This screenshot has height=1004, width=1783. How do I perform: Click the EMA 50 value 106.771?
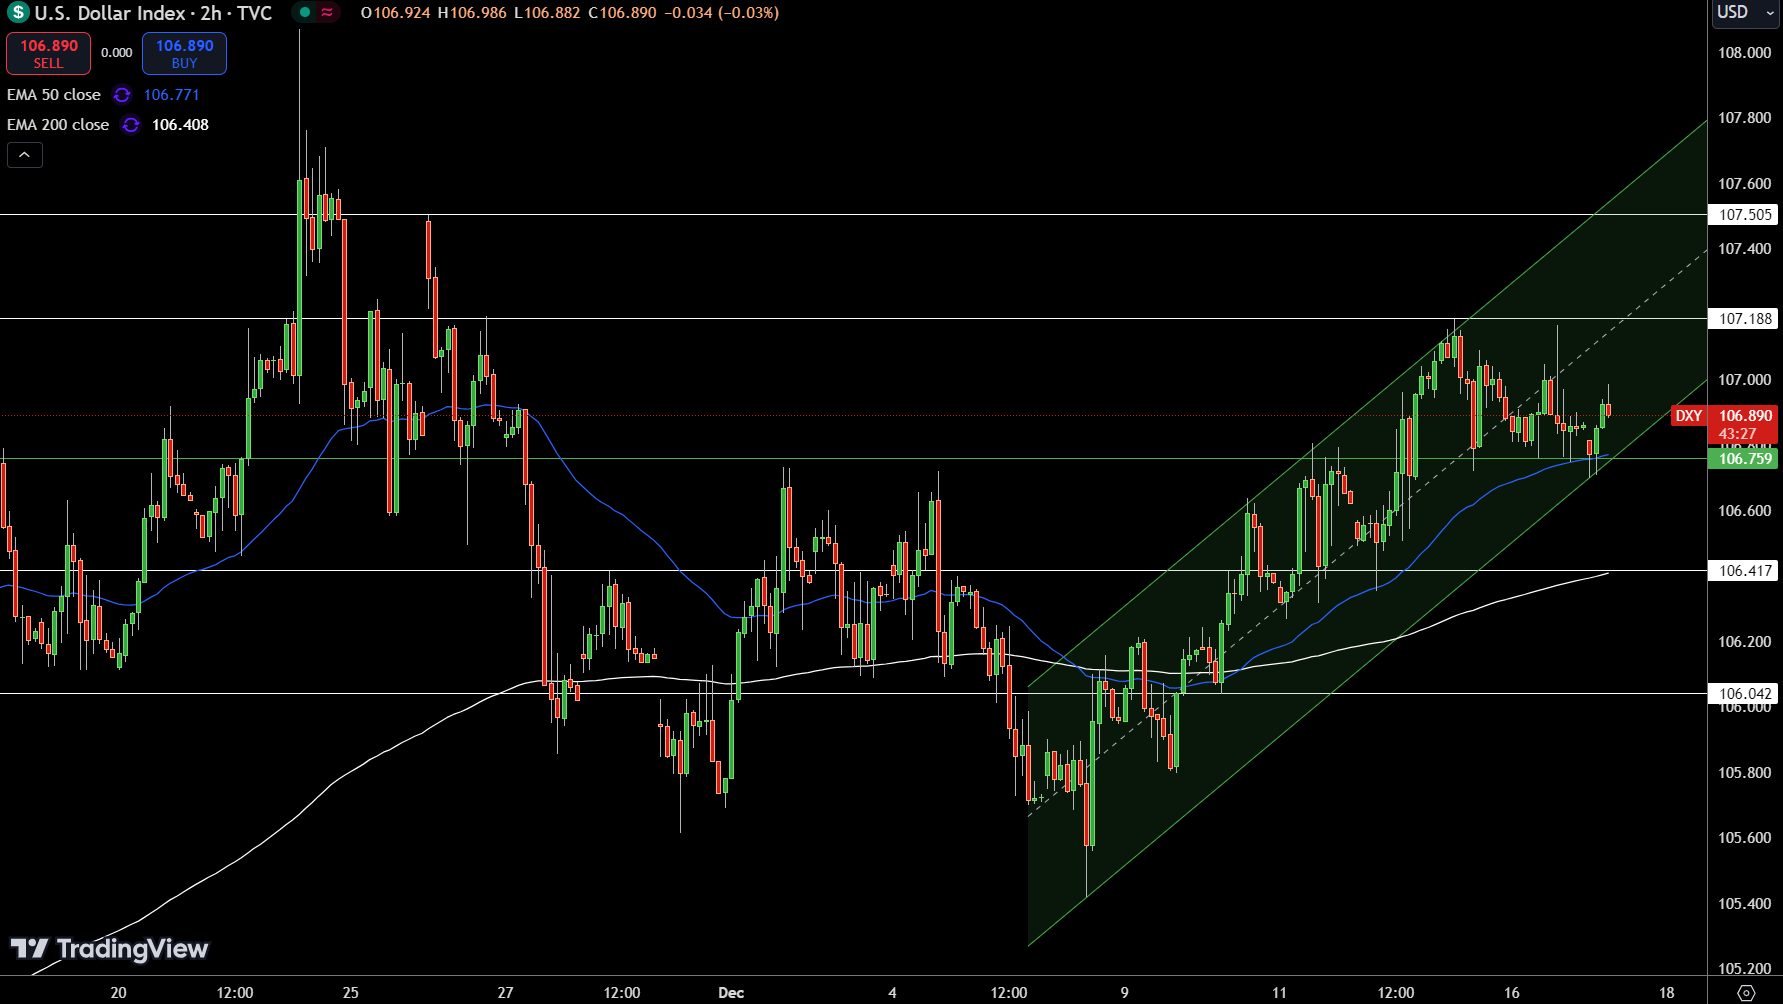pyautogui.click(x=172, y=95)
